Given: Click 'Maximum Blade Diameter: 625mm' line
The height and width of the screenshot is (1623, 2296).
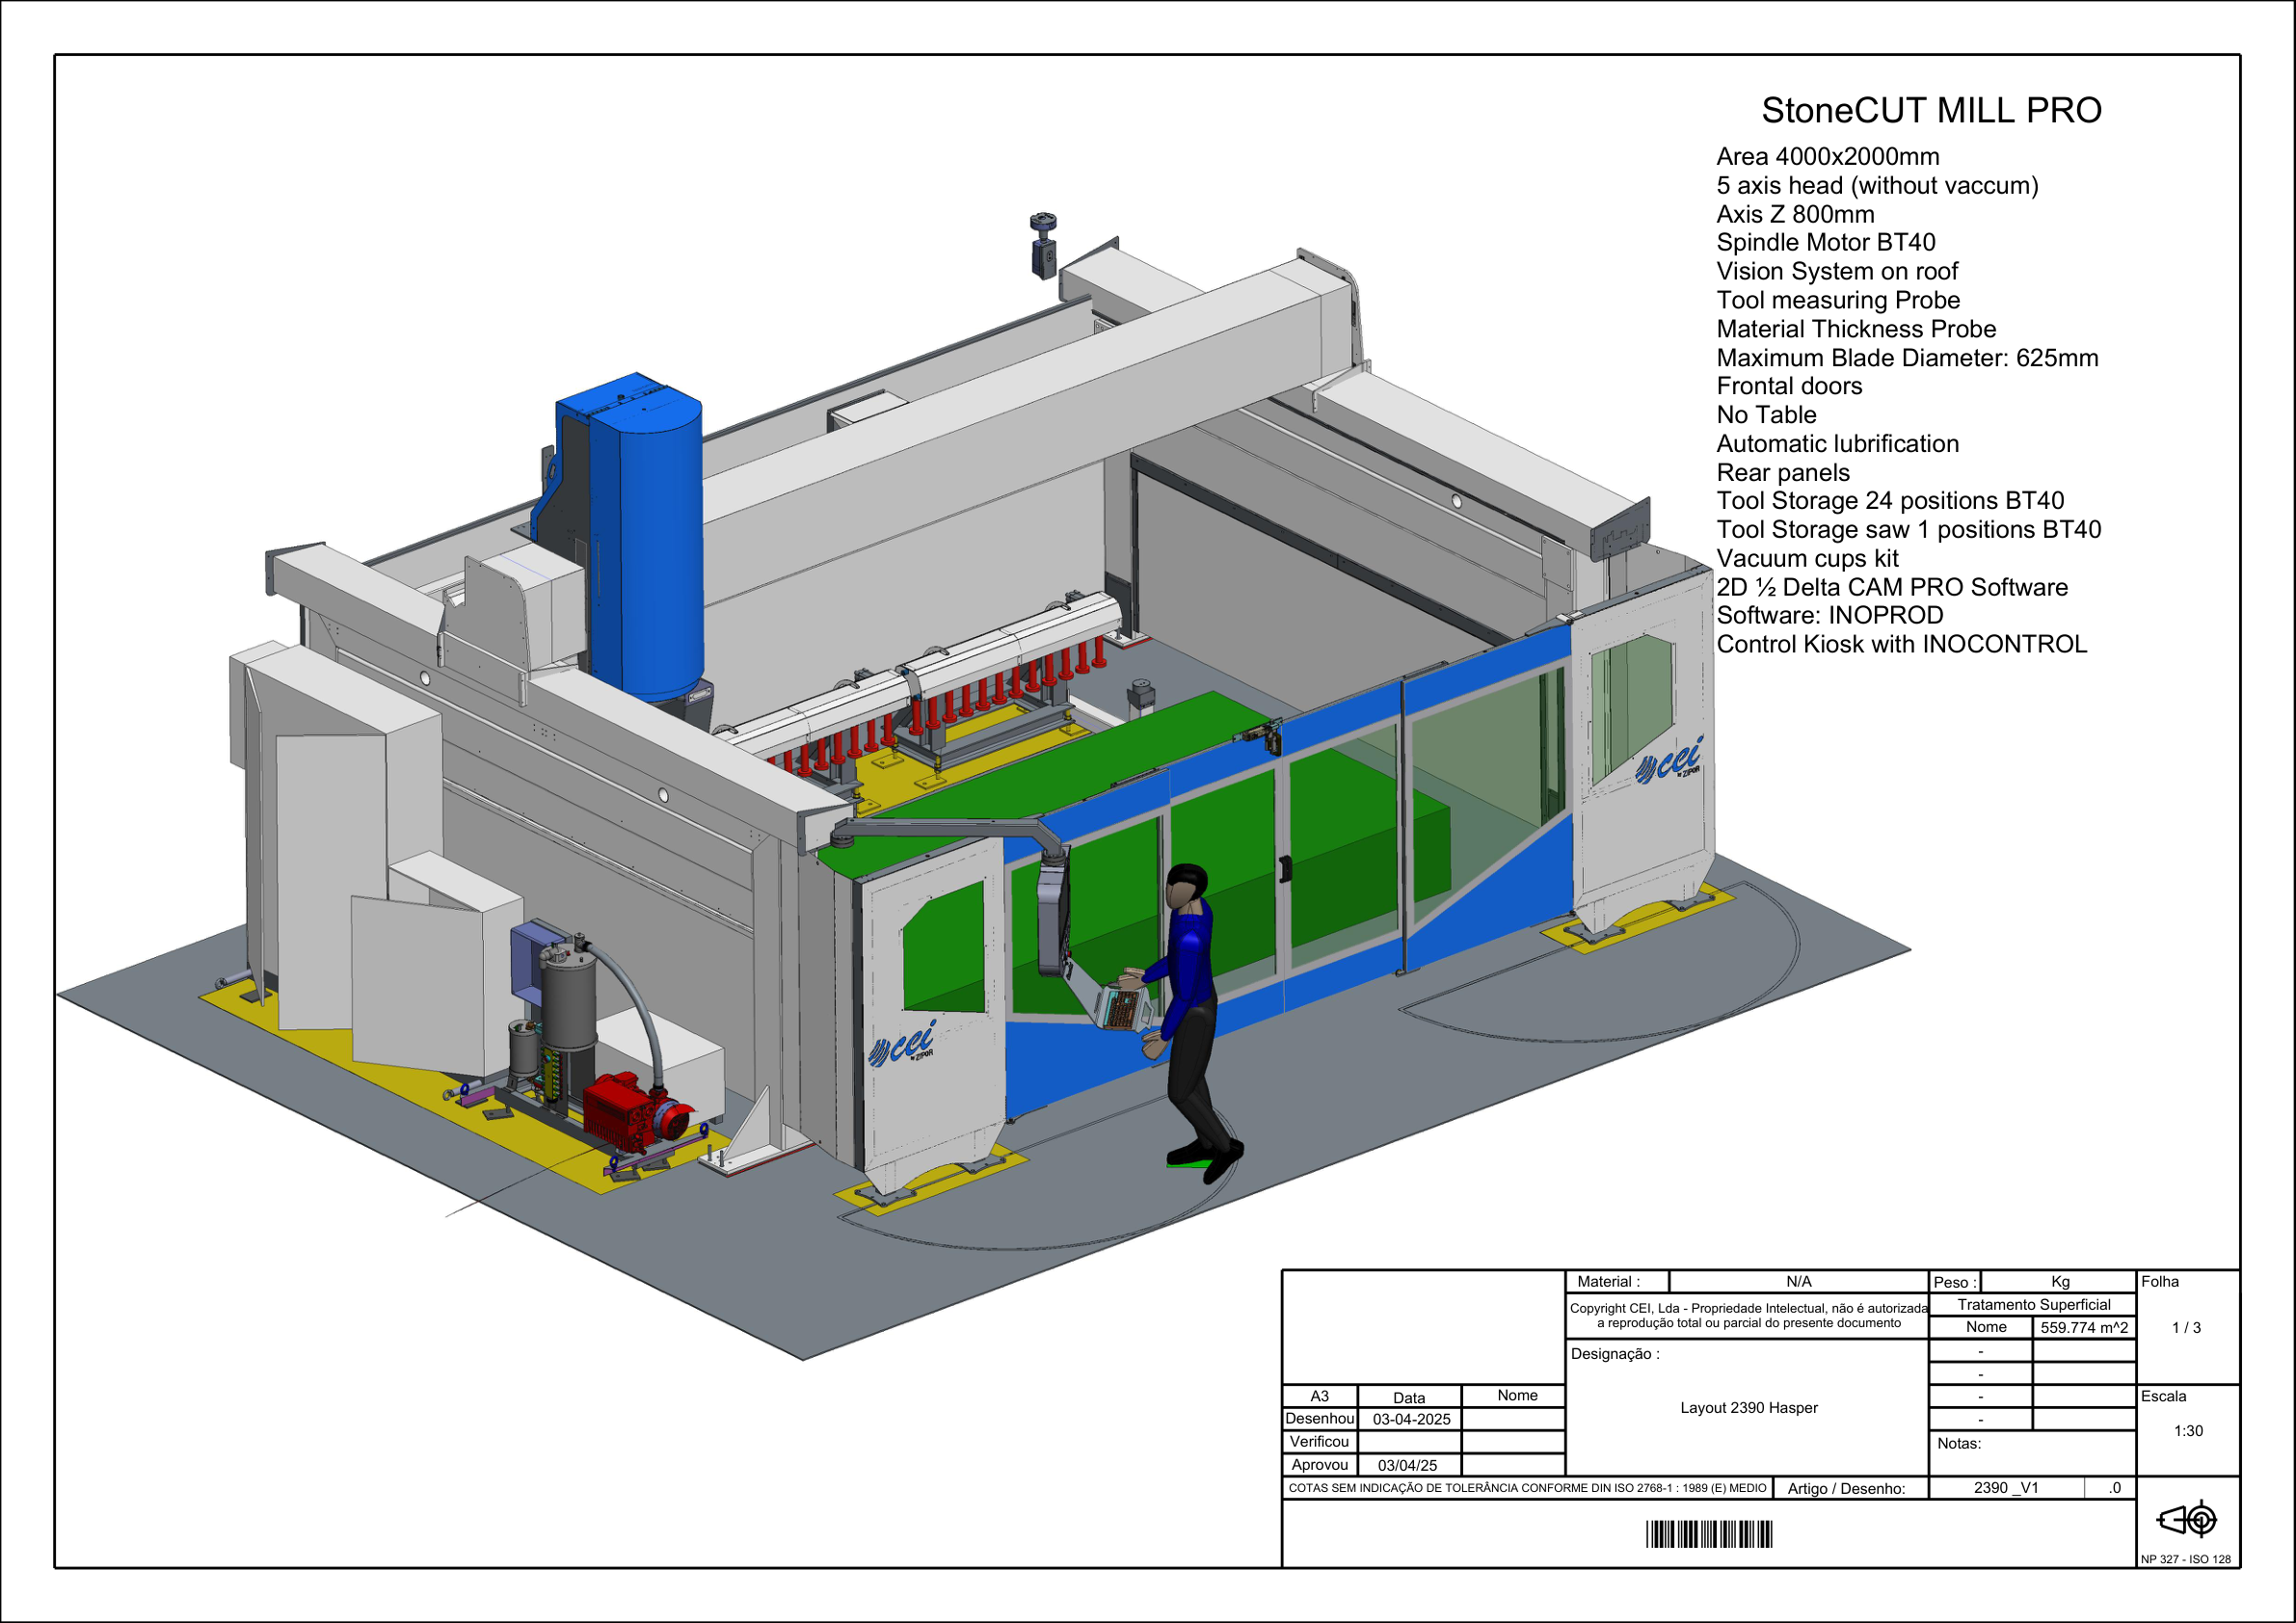Looking at the screenshot, I should click(1906, 358).
